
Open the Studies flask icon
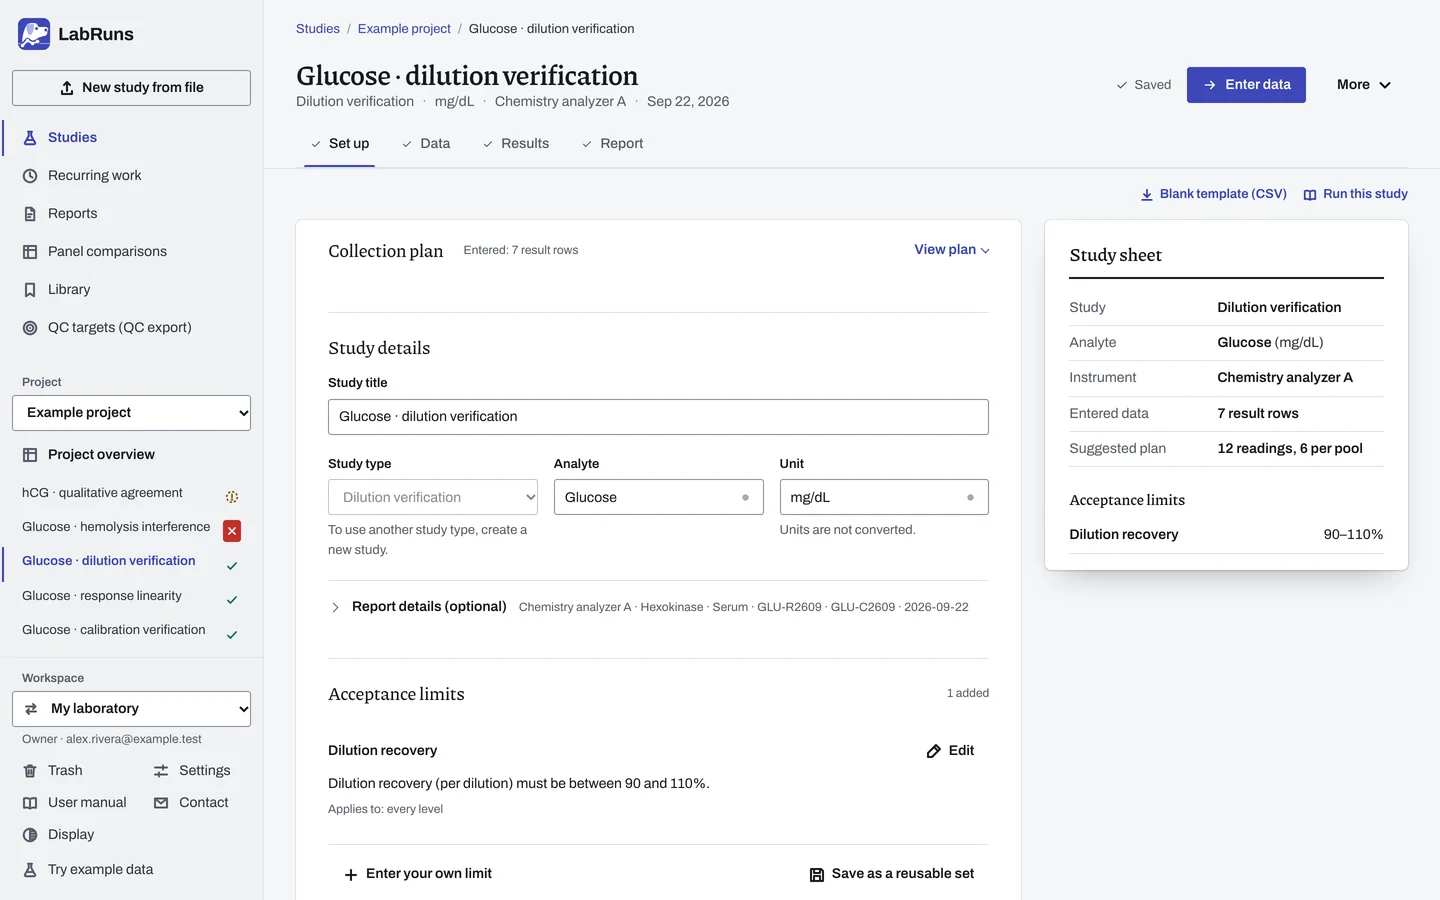(x=30, y=138)
